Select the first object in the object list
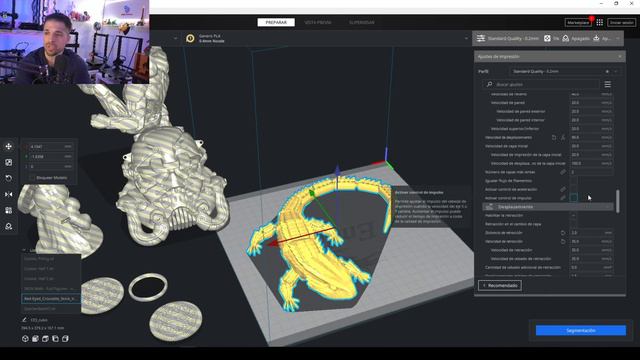Image resolution: width=640 pixels, height=360 pixels. pos(51,259)
